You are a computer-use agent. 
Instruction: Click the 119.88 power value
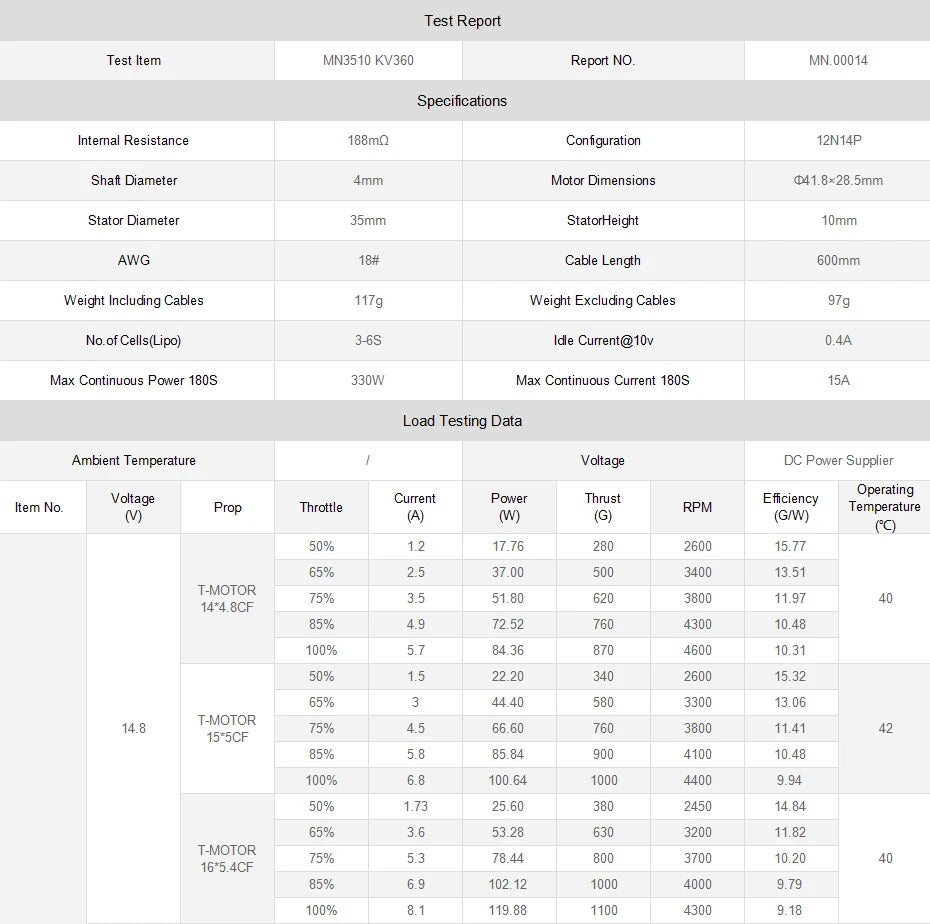[509, 910]
